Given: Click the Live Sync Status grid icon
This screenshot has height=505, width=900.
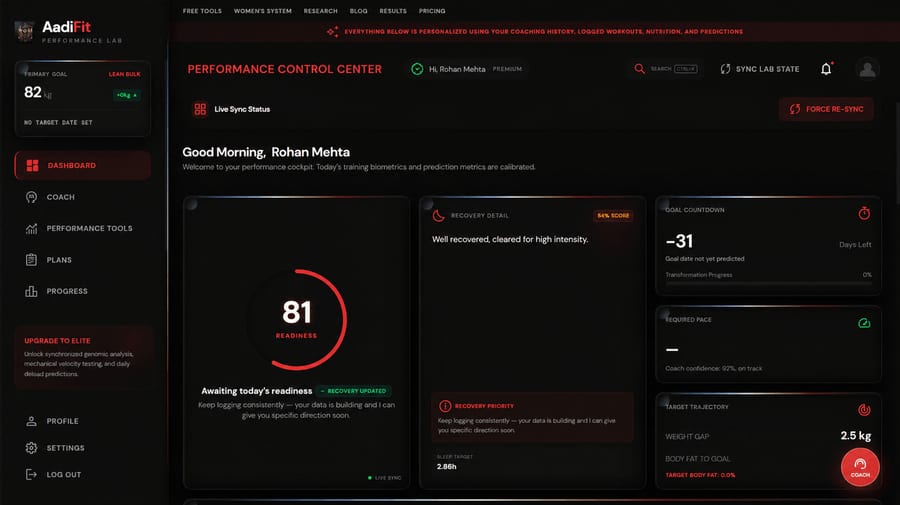Looking at the screenshot, I should 200,109.
